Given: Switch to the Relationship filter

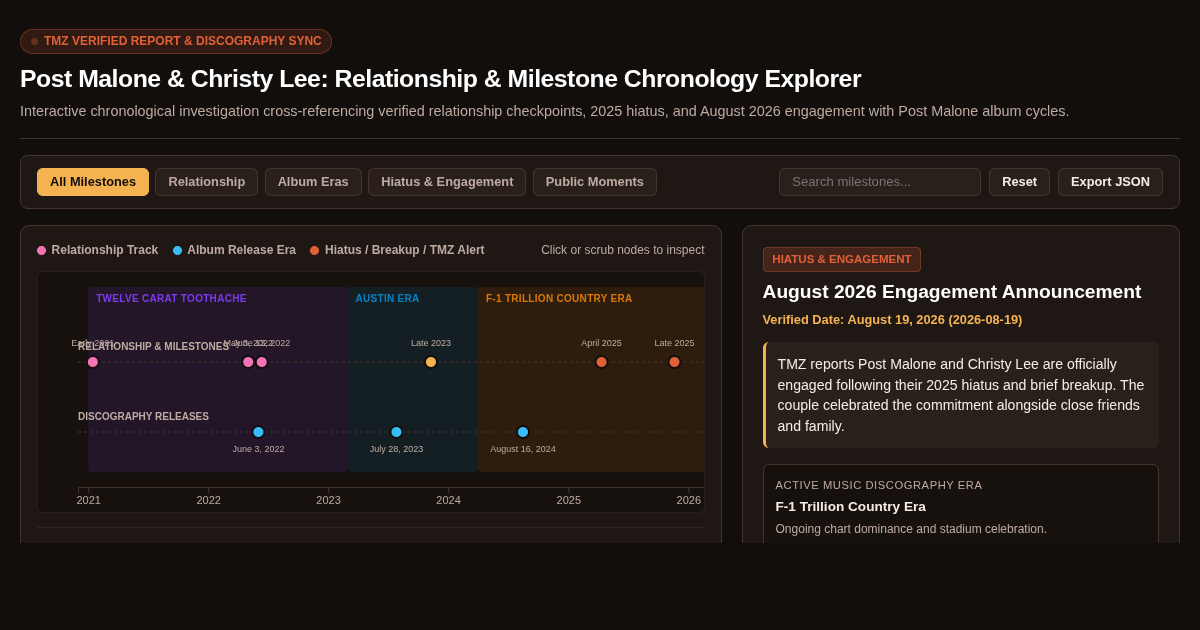Looking at the screenshot, I should pyautogui.click(x=206, y=182).
